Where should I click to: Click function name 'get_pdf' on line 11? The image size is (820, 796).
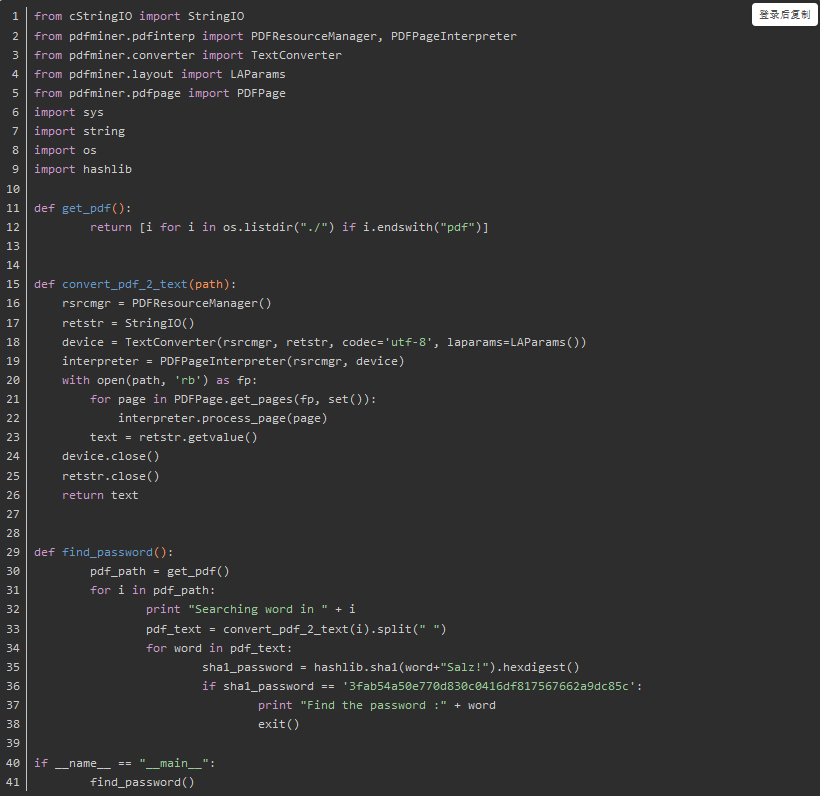click(86, 208)
